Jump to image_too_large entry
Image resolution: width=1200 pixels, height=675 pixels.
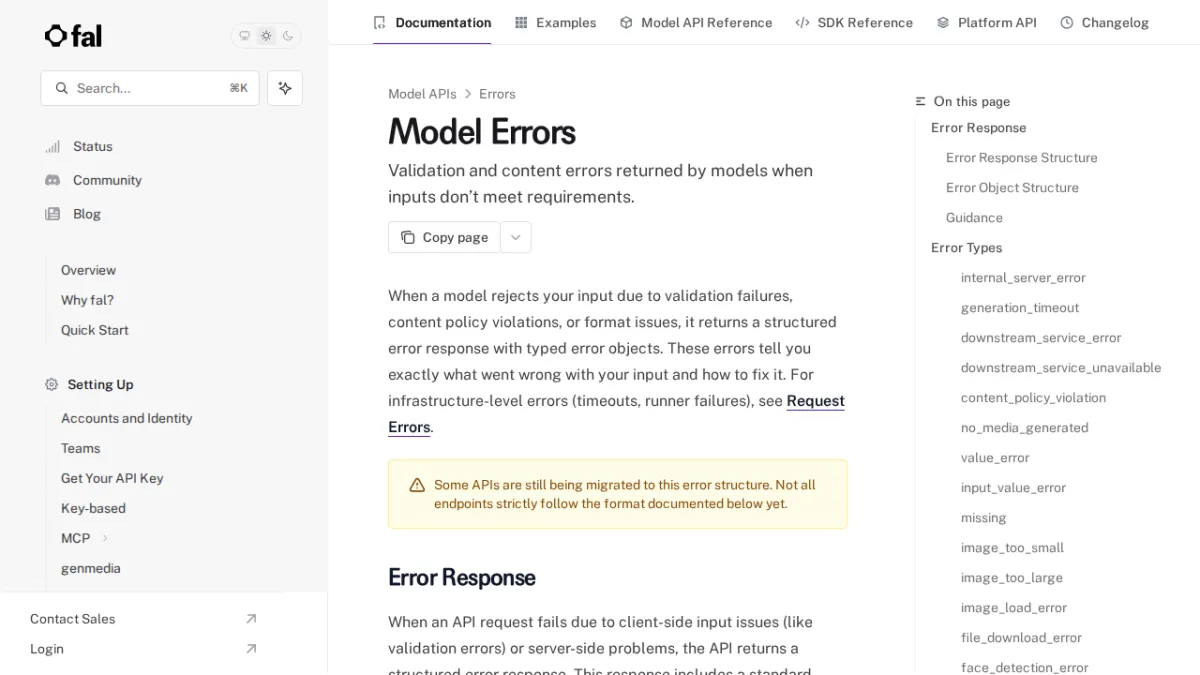(x=1011, y=578)
